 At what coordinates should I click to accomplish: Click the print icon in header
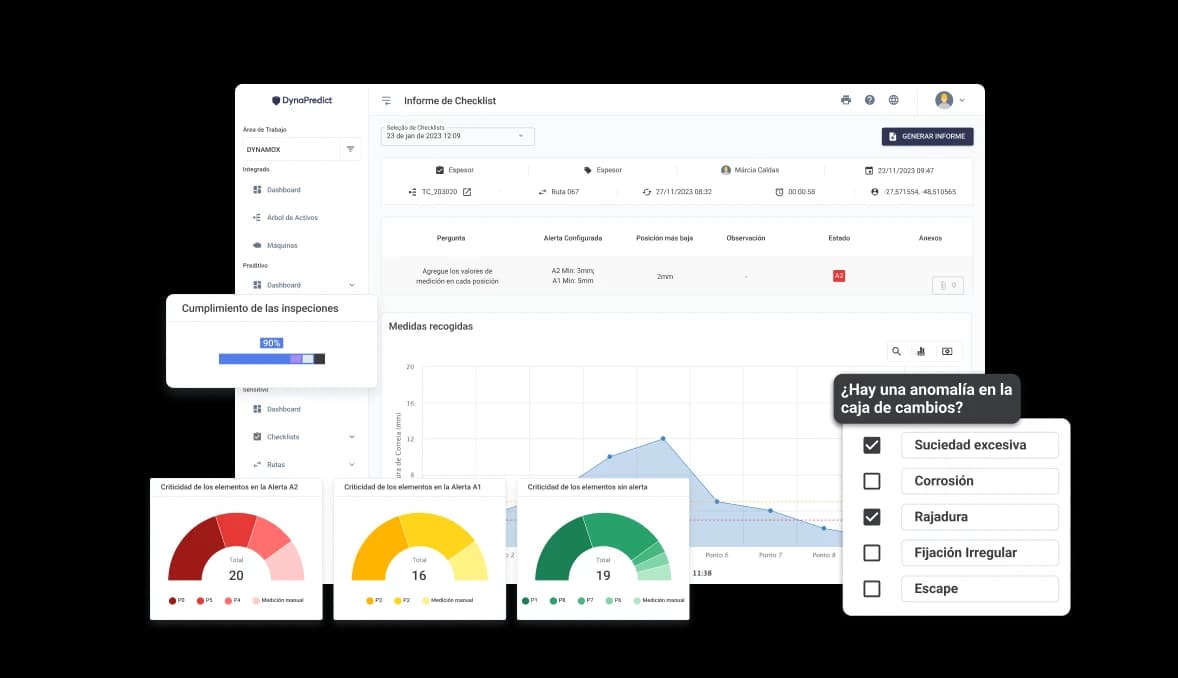coord(846,100)
